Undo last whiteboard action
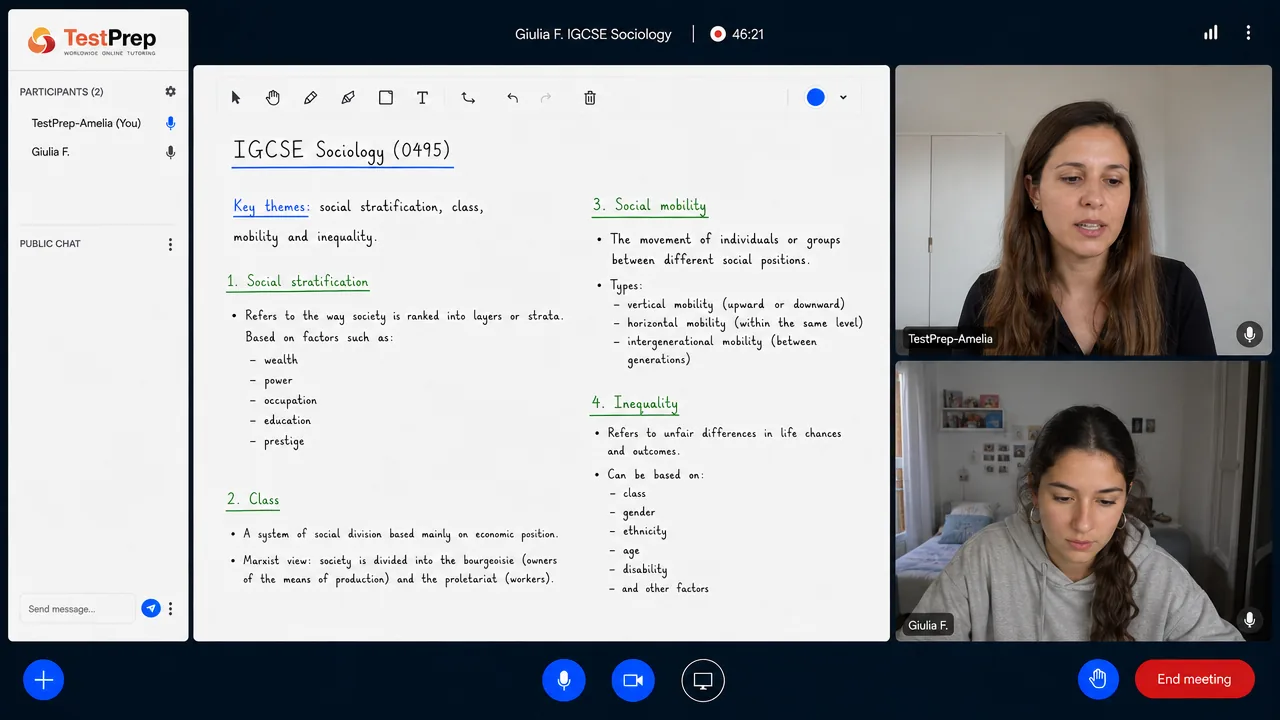The height and width of the screenshot is (720, 1280). click(x=512, y=98)
